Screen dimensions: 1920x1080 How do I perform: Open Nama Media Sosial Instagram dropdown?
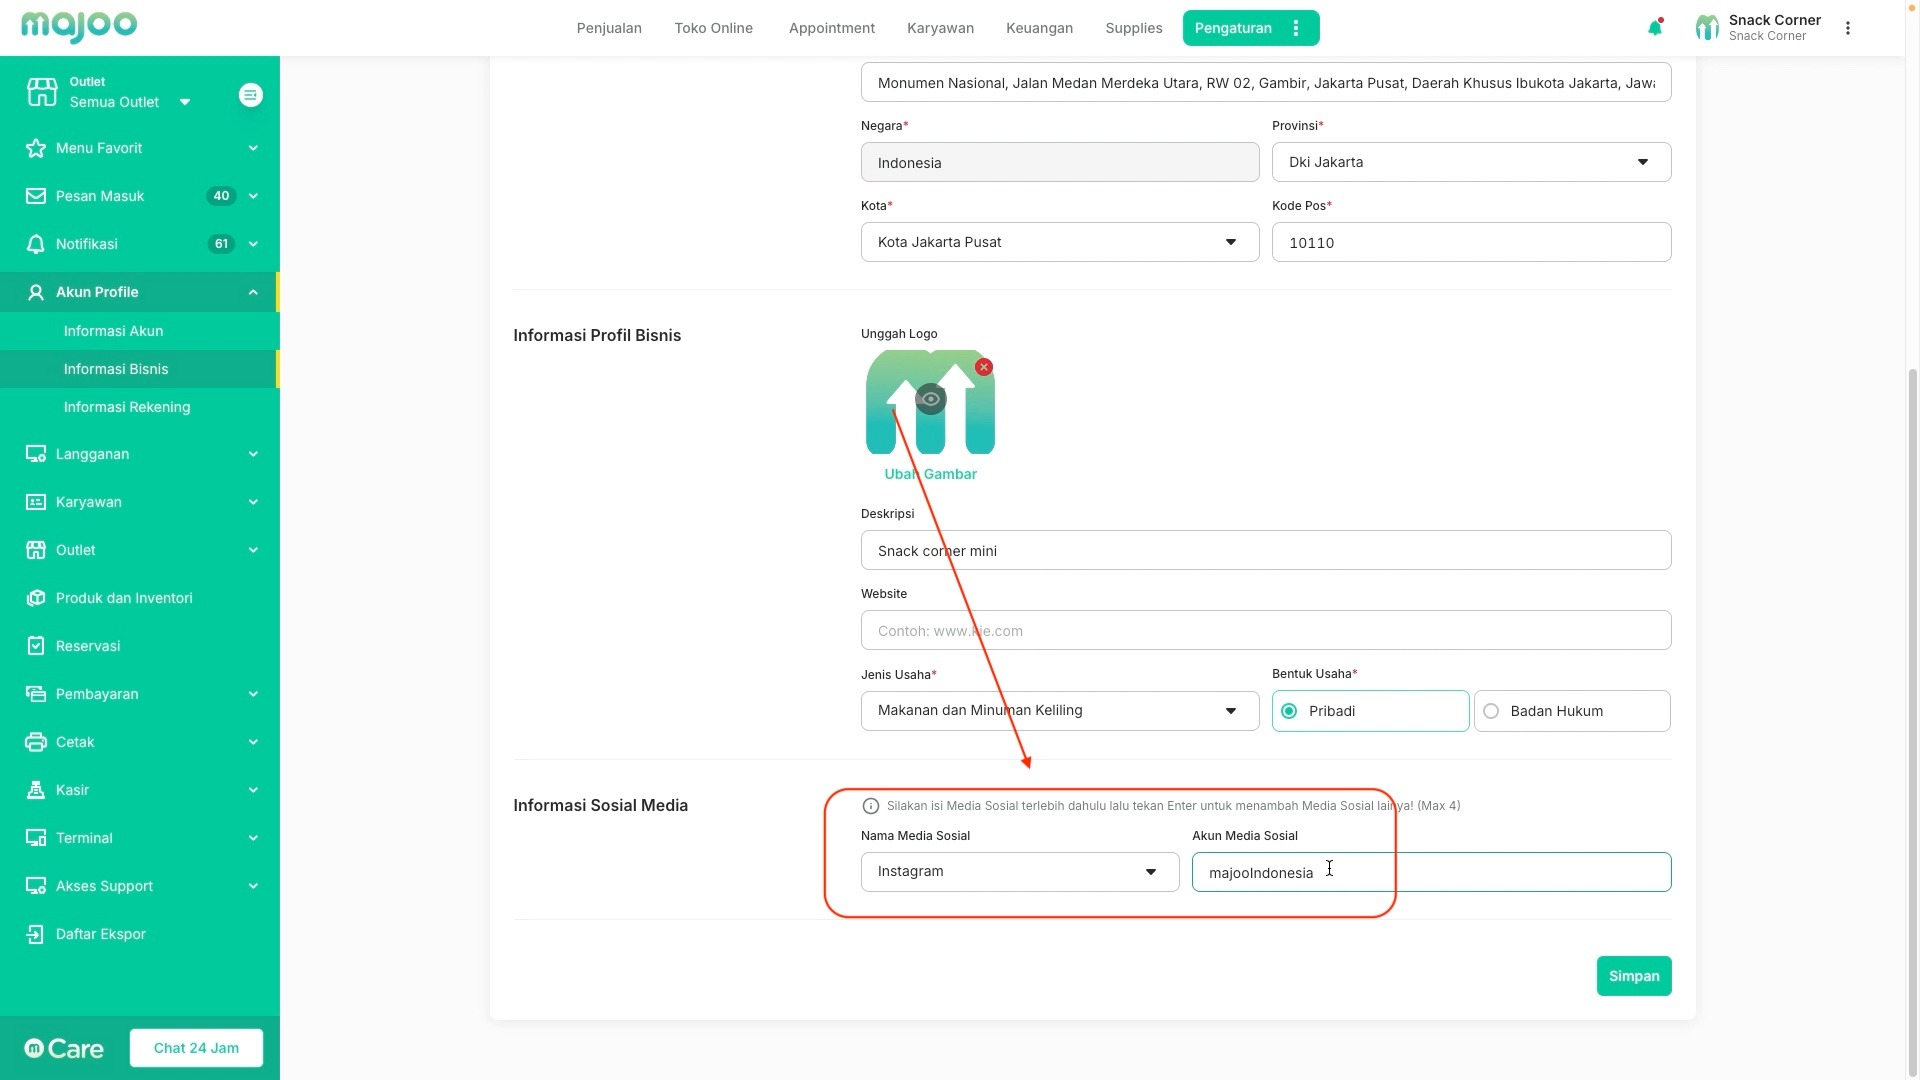1019,872
